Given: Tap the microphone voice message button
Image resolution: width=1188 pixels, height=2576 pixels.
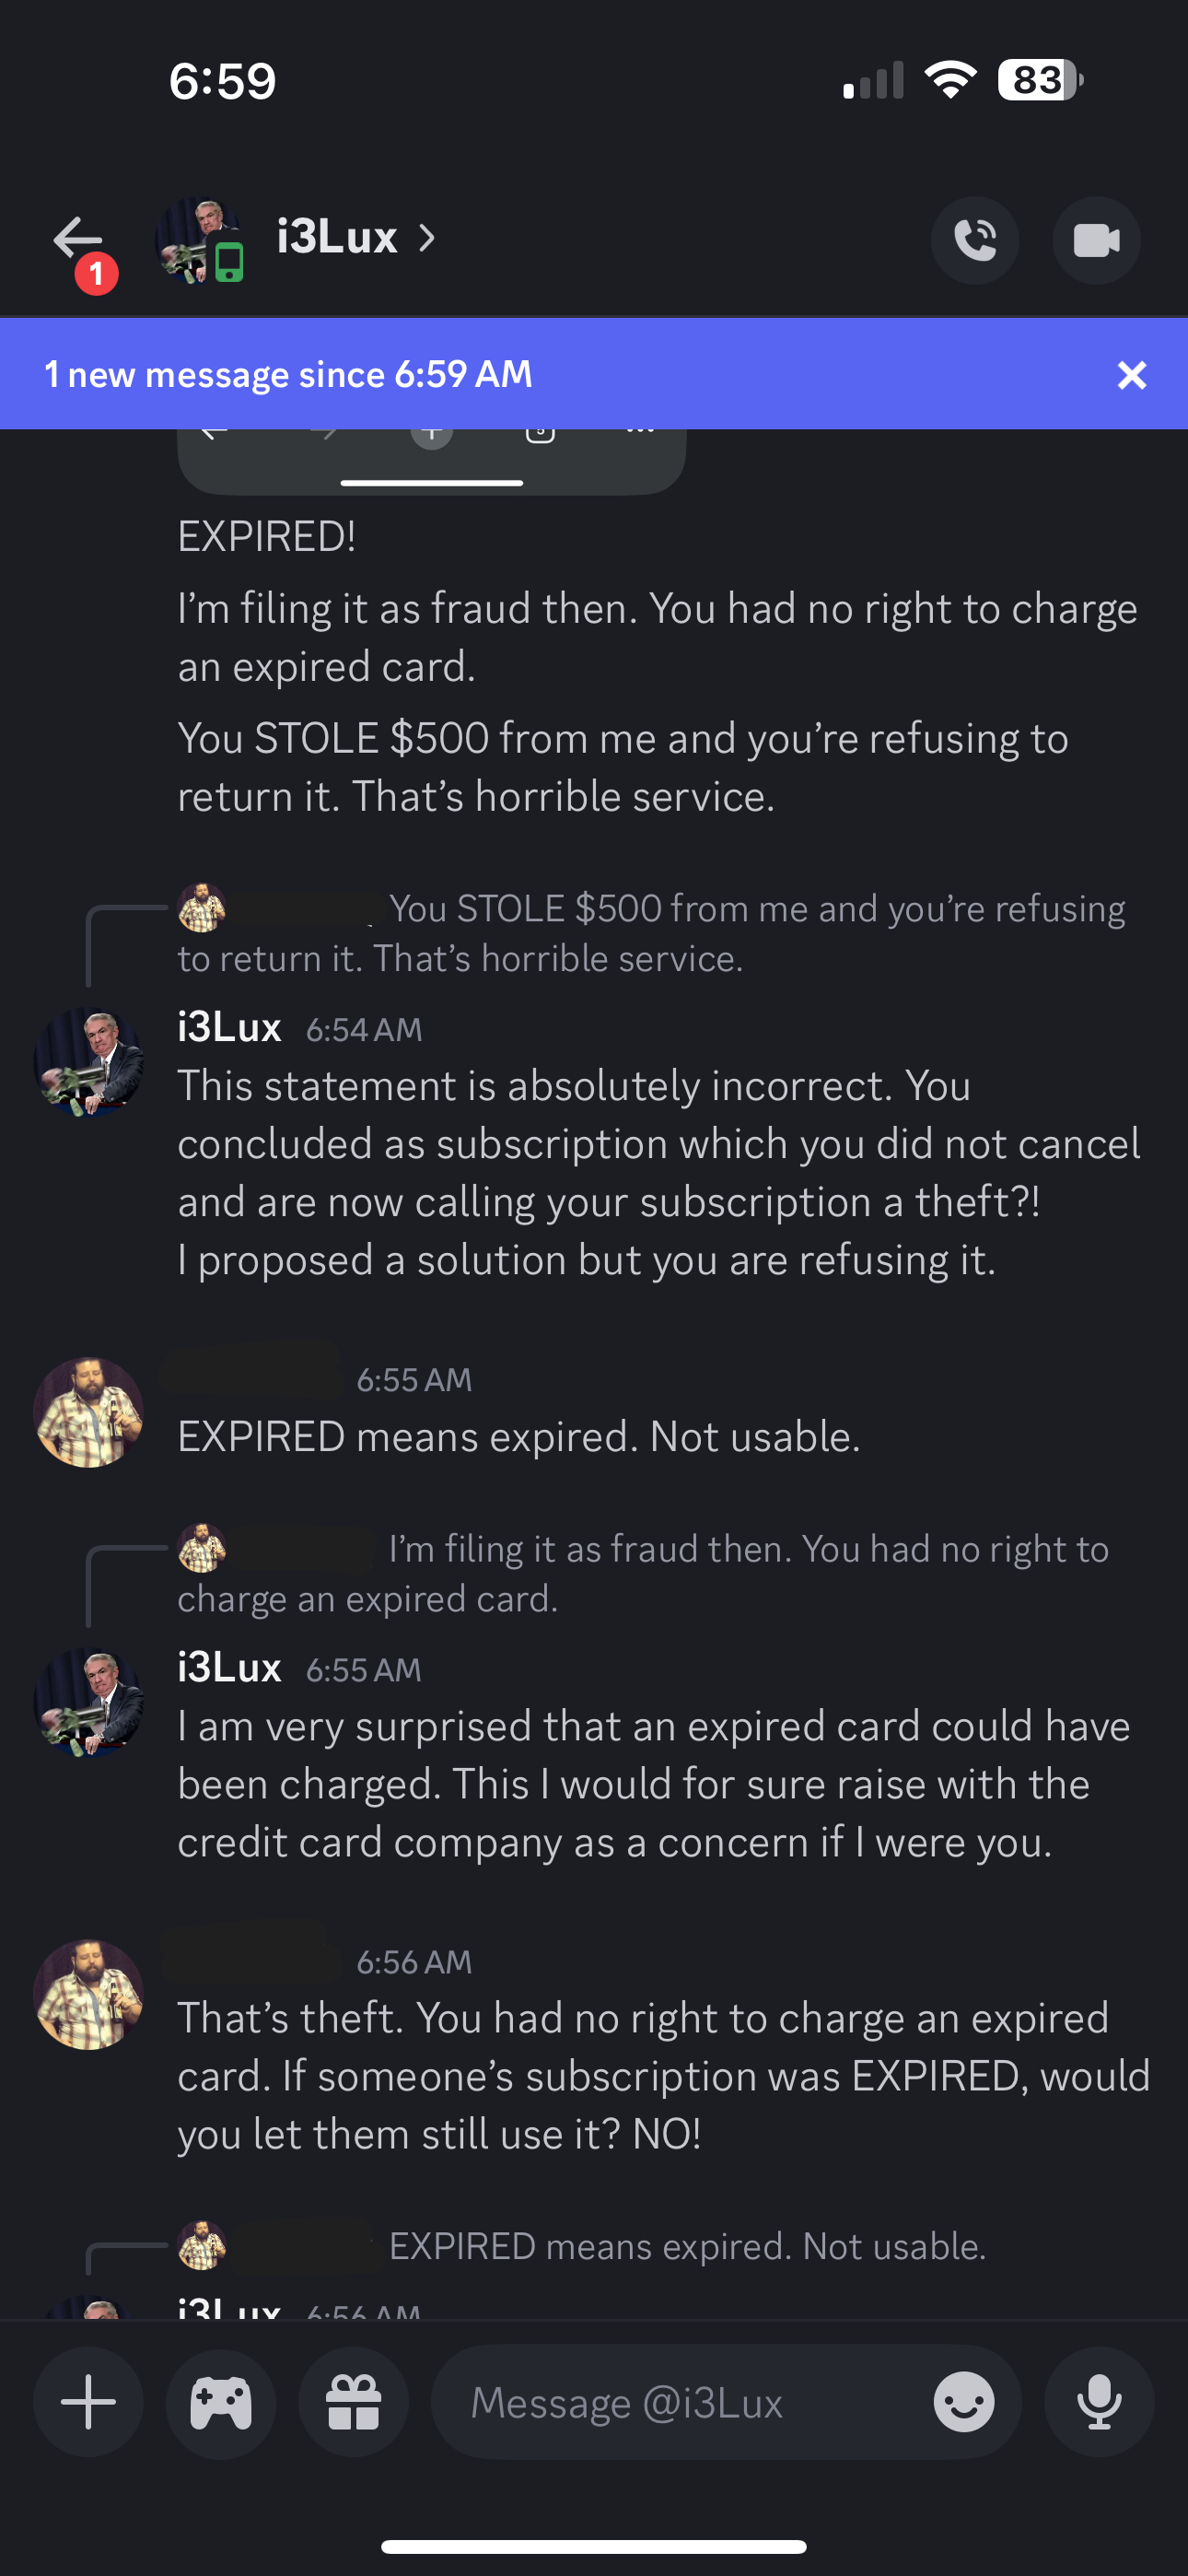Looking at the screenshot, I should [x=1099, y=2401].
